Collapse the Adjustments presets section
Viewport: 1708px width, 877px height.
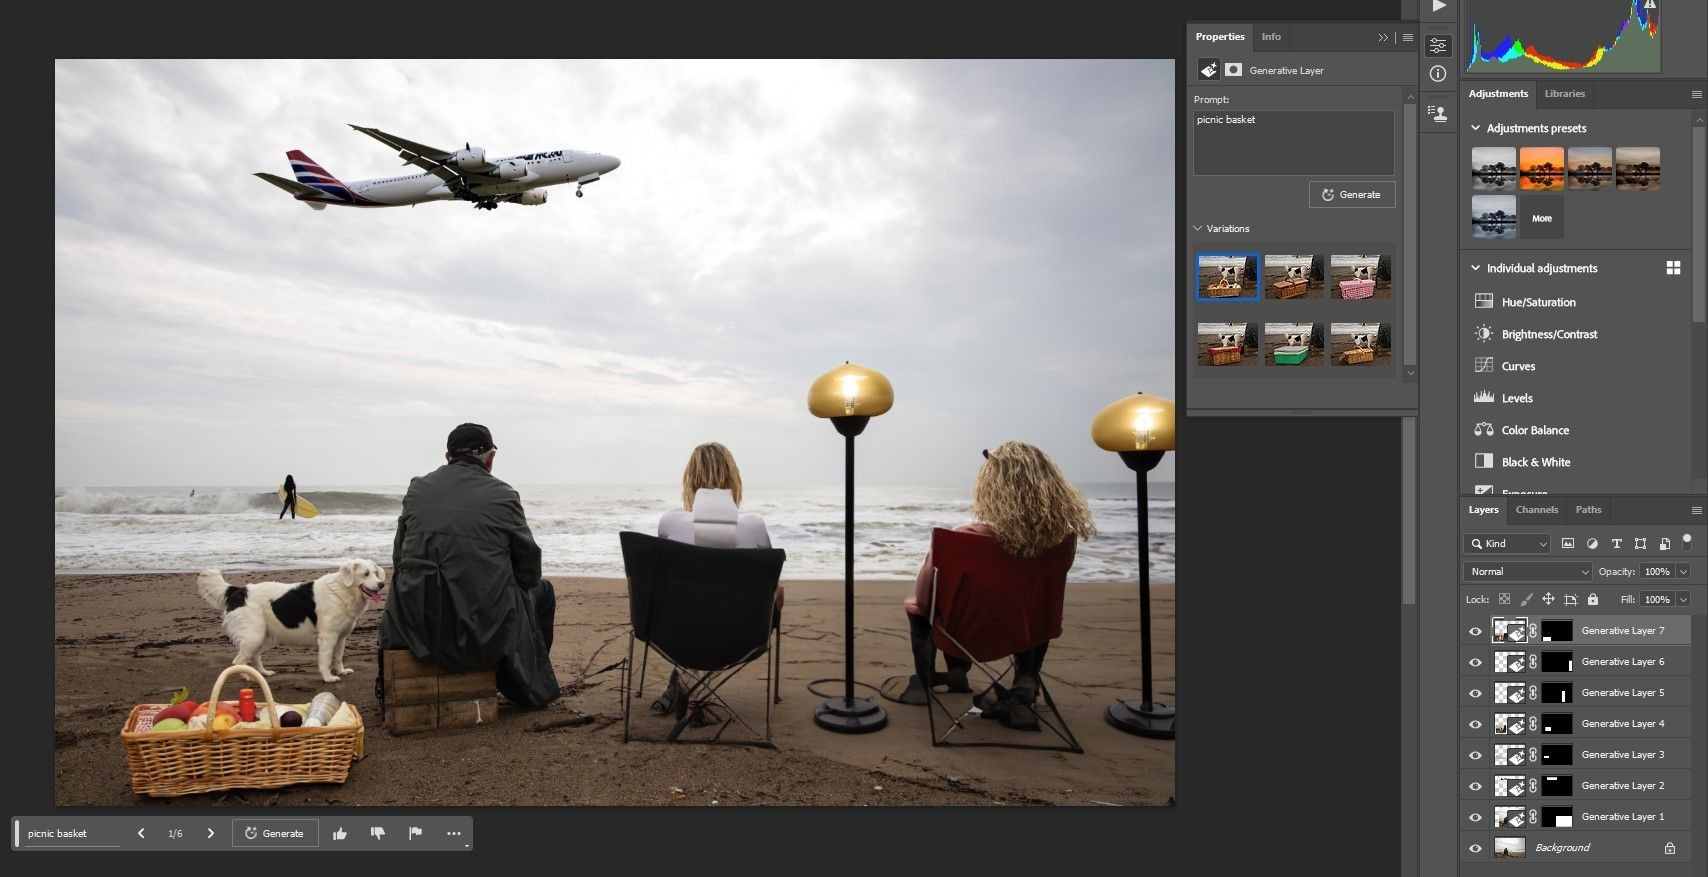click(1476, 128)
